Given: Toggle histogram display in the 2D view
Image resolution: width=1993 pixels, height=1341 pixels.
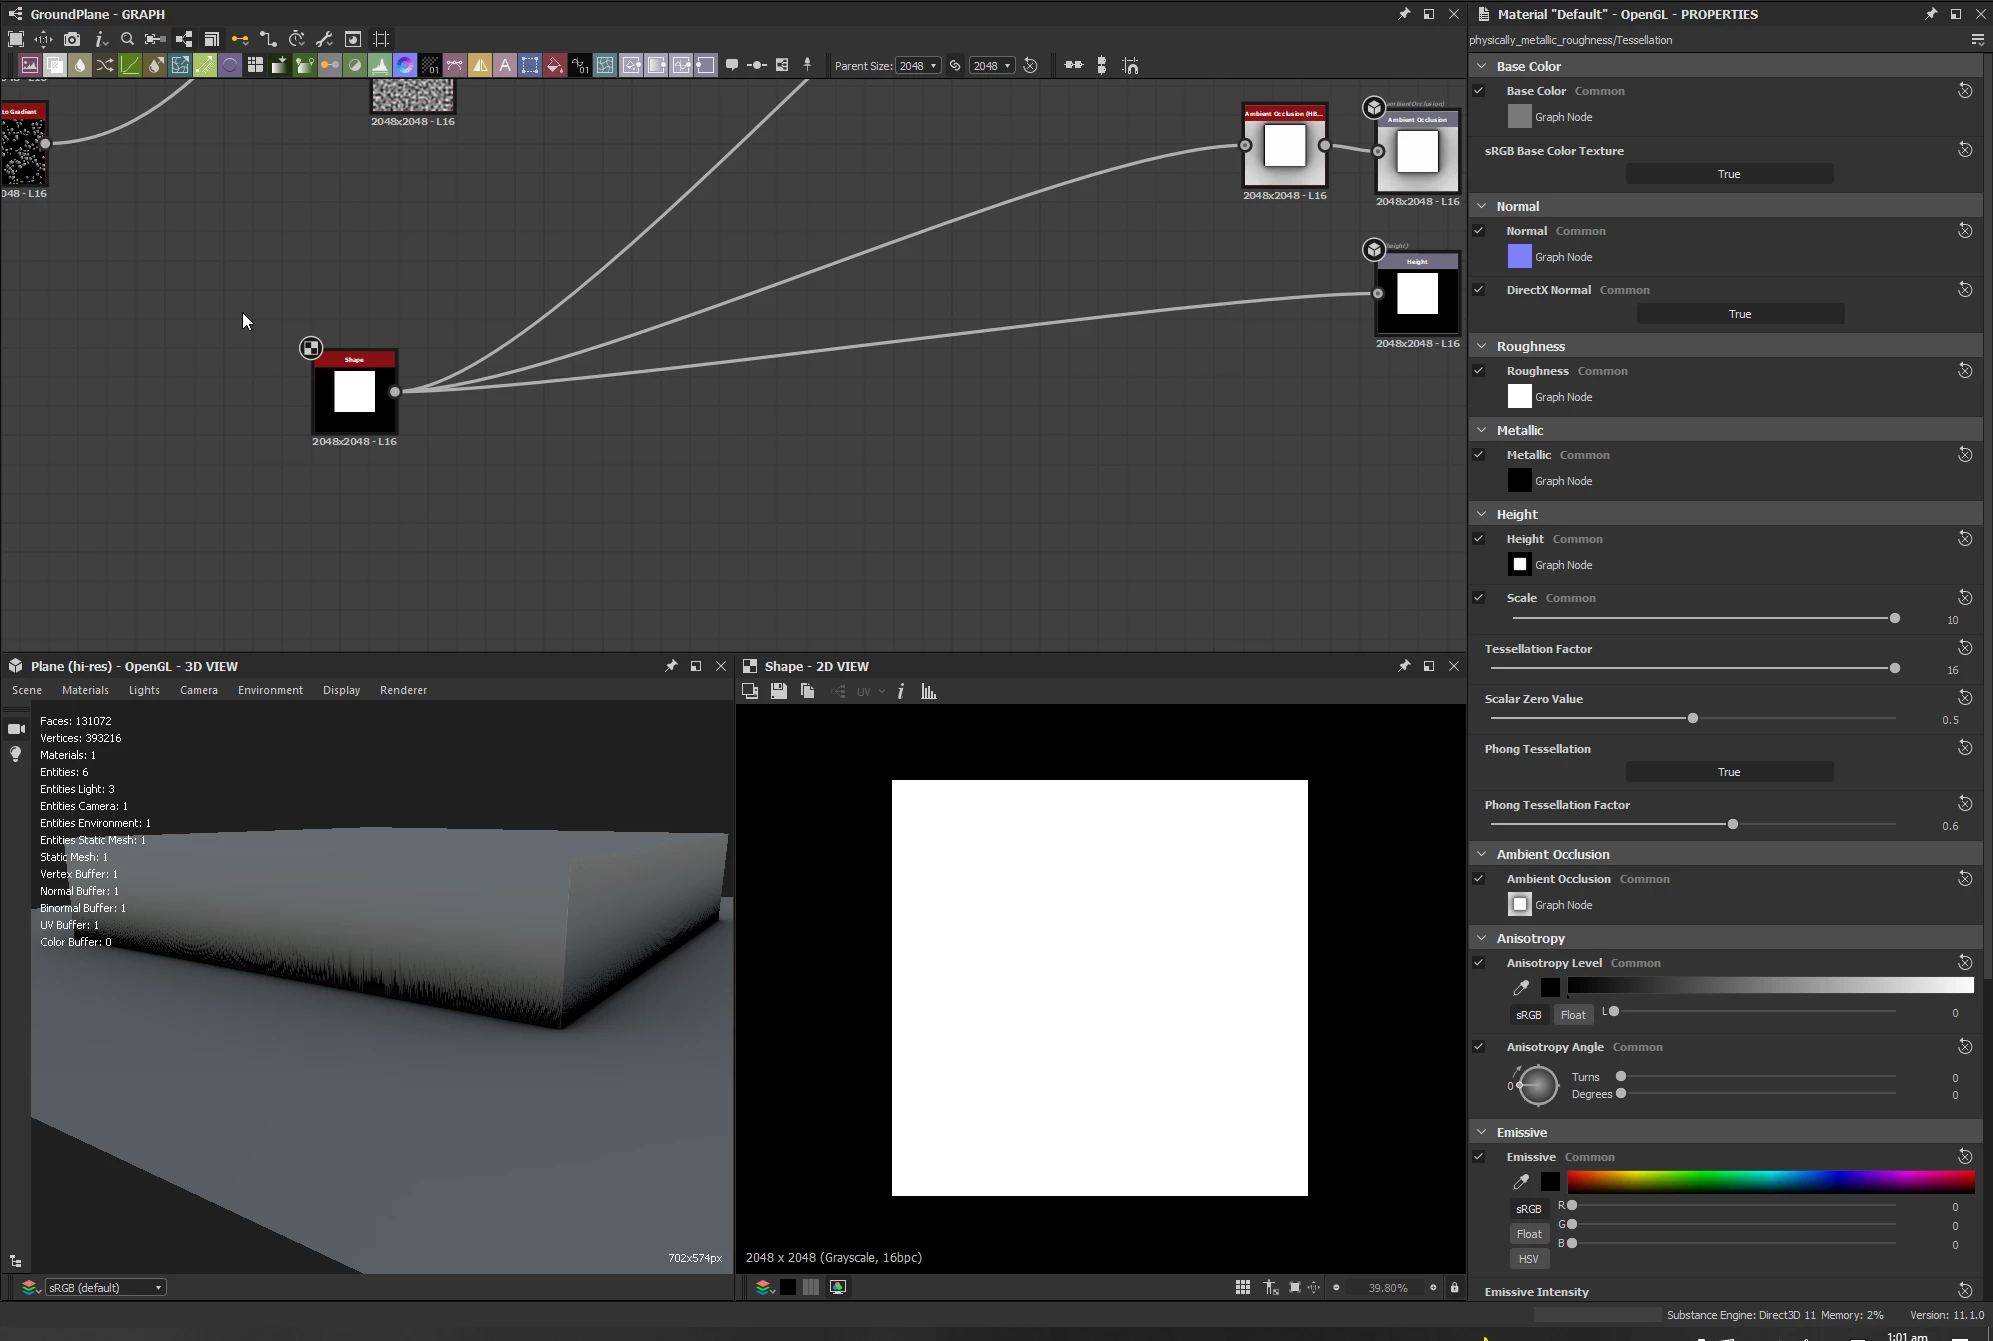Looking at the screenshot, I should 929,691.
